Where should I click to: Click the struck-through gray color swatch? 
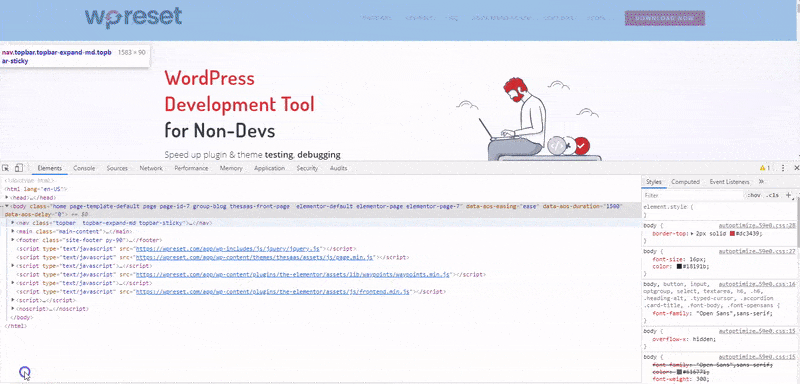tap(680, 372)
